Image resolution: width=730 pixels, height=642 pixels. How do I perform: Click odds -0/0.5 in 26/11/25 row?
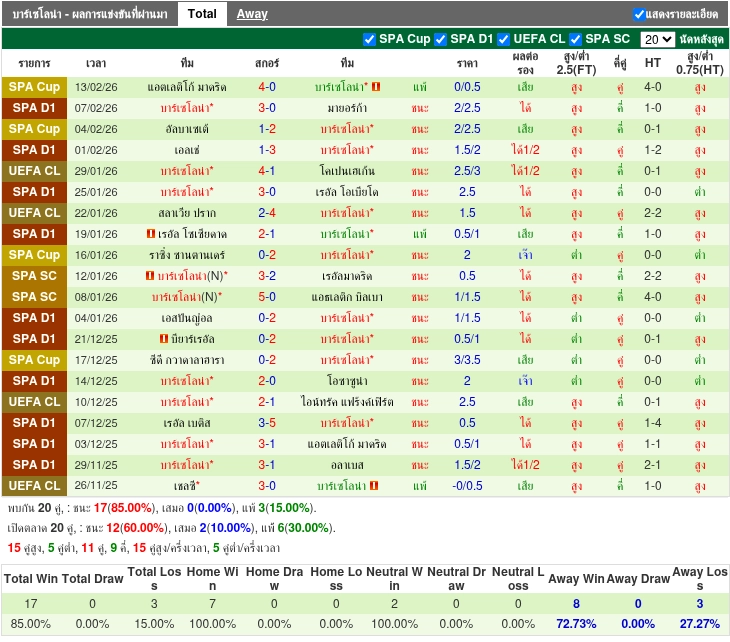click(467, 486)
